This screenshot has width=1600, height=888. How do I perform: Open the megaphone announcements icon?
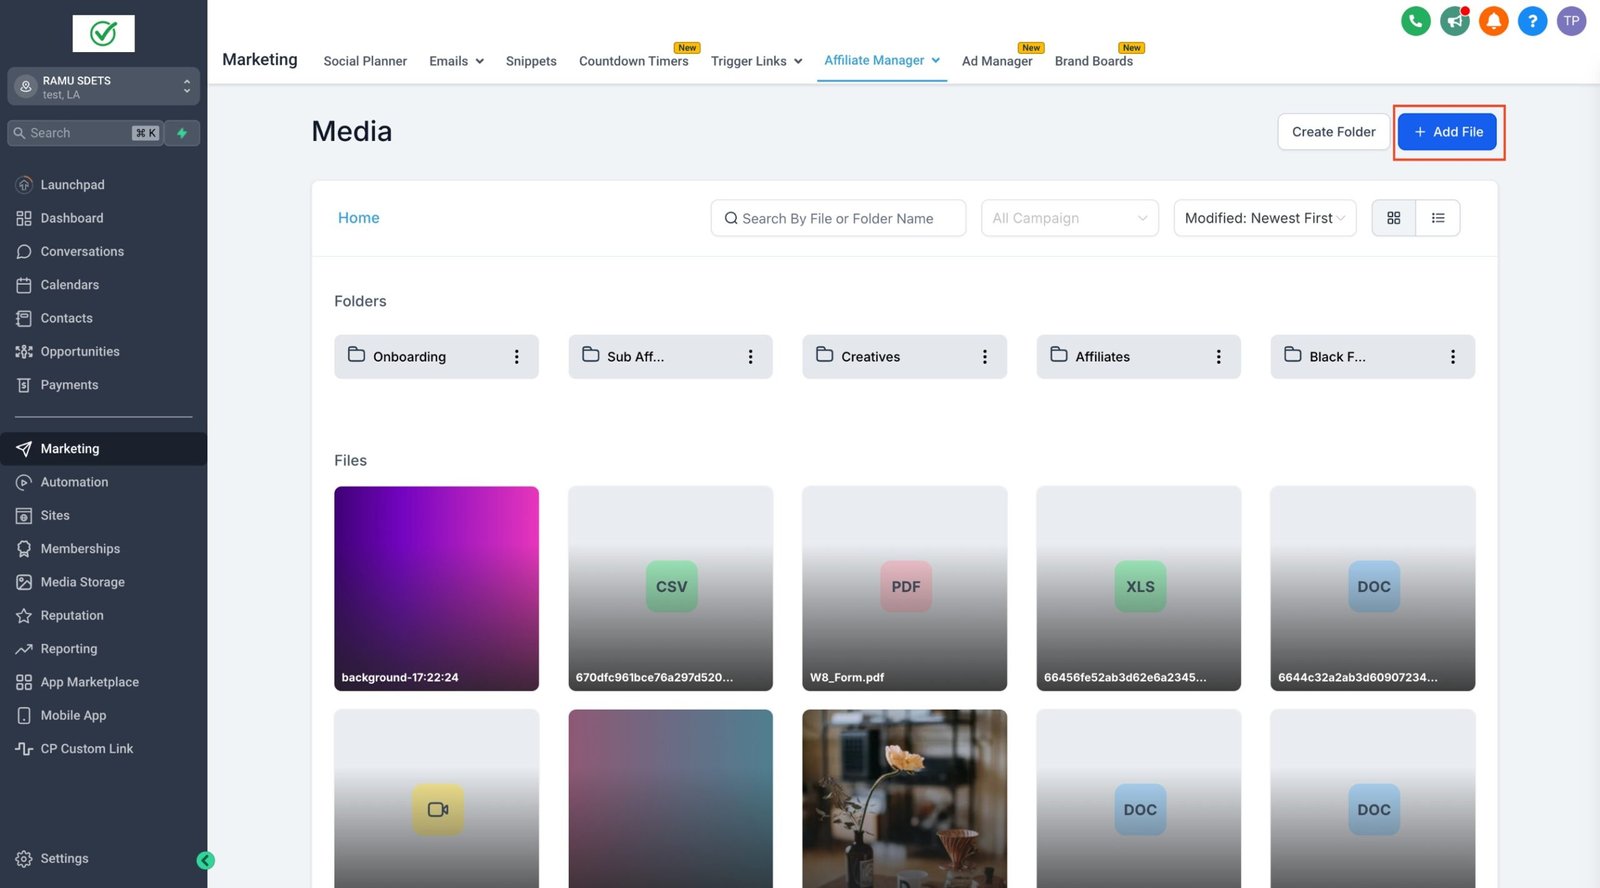pyautogui.click(x=1454, y=21)
